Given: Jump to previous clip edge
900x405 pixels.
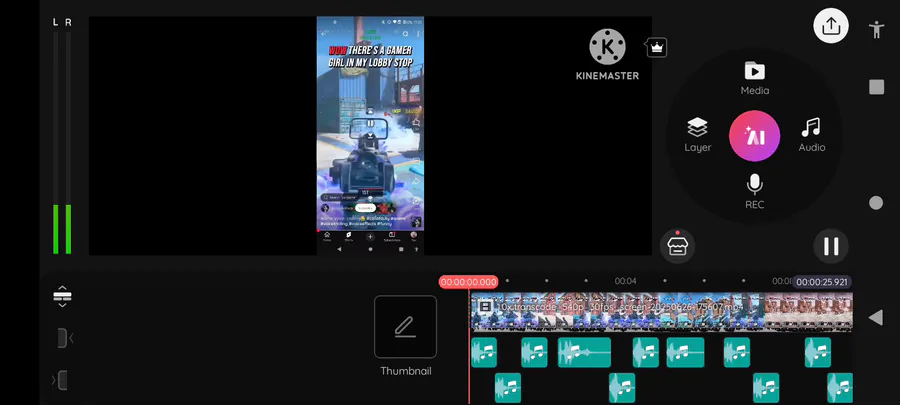Looking at the screenshot, I should 63,338.
